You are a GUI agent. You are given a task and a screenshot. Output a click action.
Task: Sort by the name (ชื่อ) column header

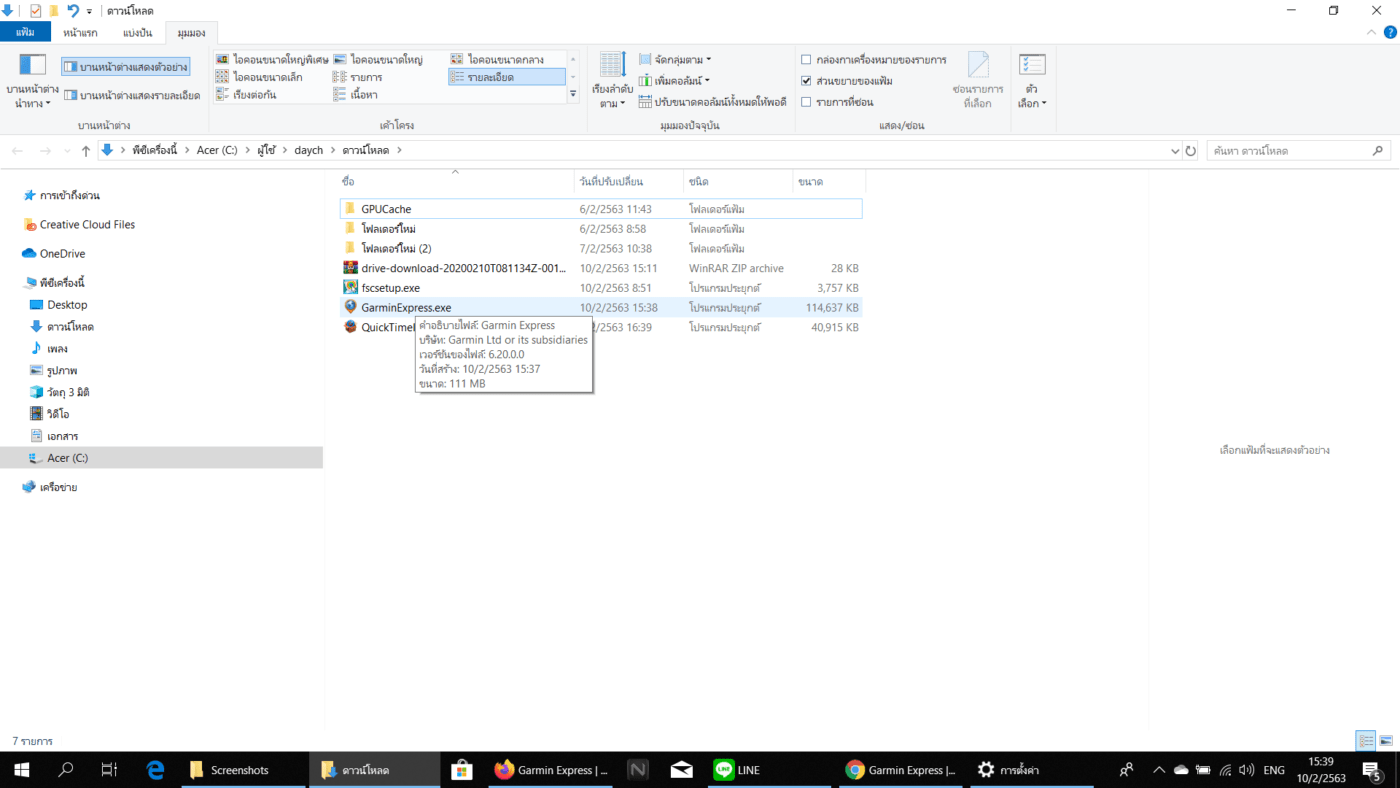tap(455, 182)
